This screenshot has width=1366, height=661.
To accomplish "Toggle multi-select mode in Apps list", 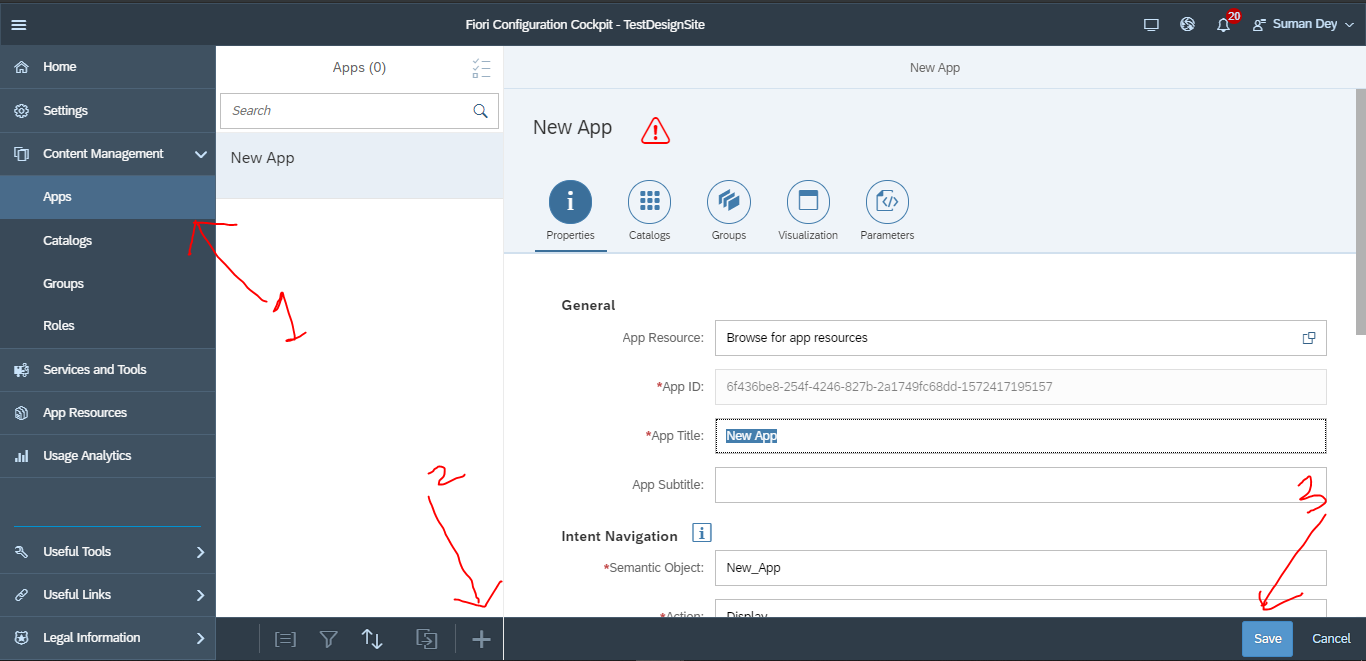I will [481, 68].
